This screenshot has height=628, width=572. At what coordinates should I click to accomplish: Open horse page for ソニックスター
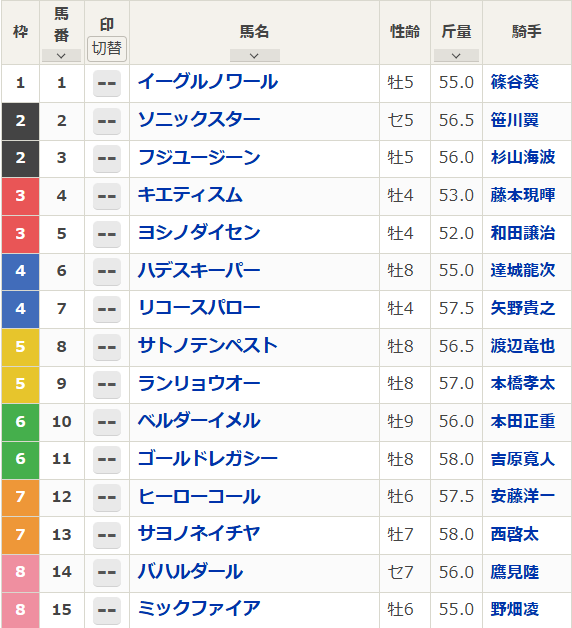coord(199,120)
